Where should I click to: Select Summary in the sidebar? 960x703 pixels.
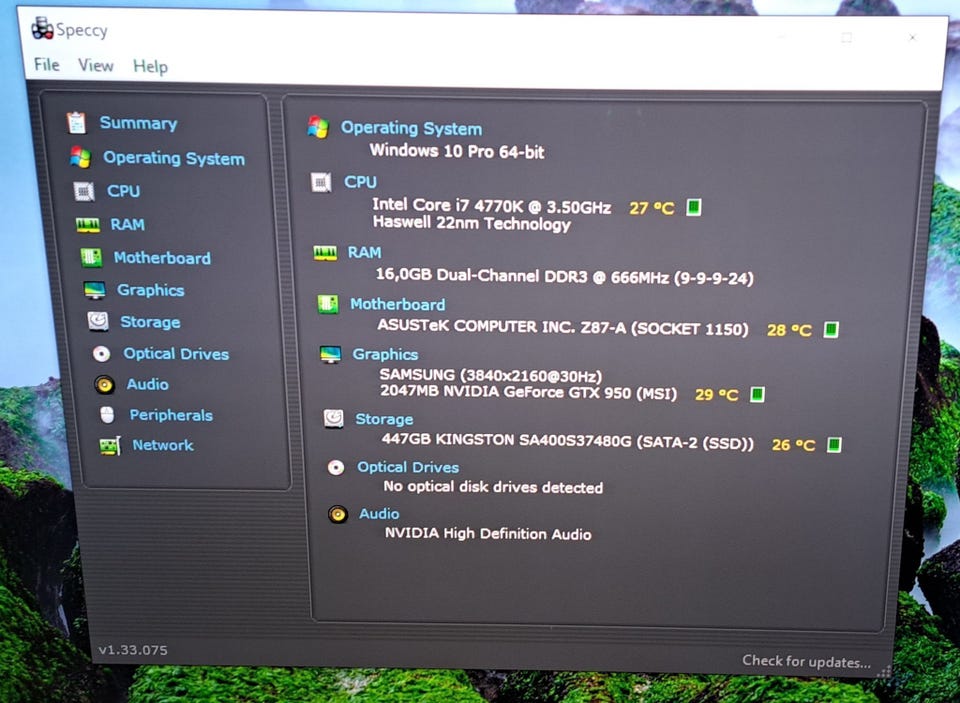[138, 123]
